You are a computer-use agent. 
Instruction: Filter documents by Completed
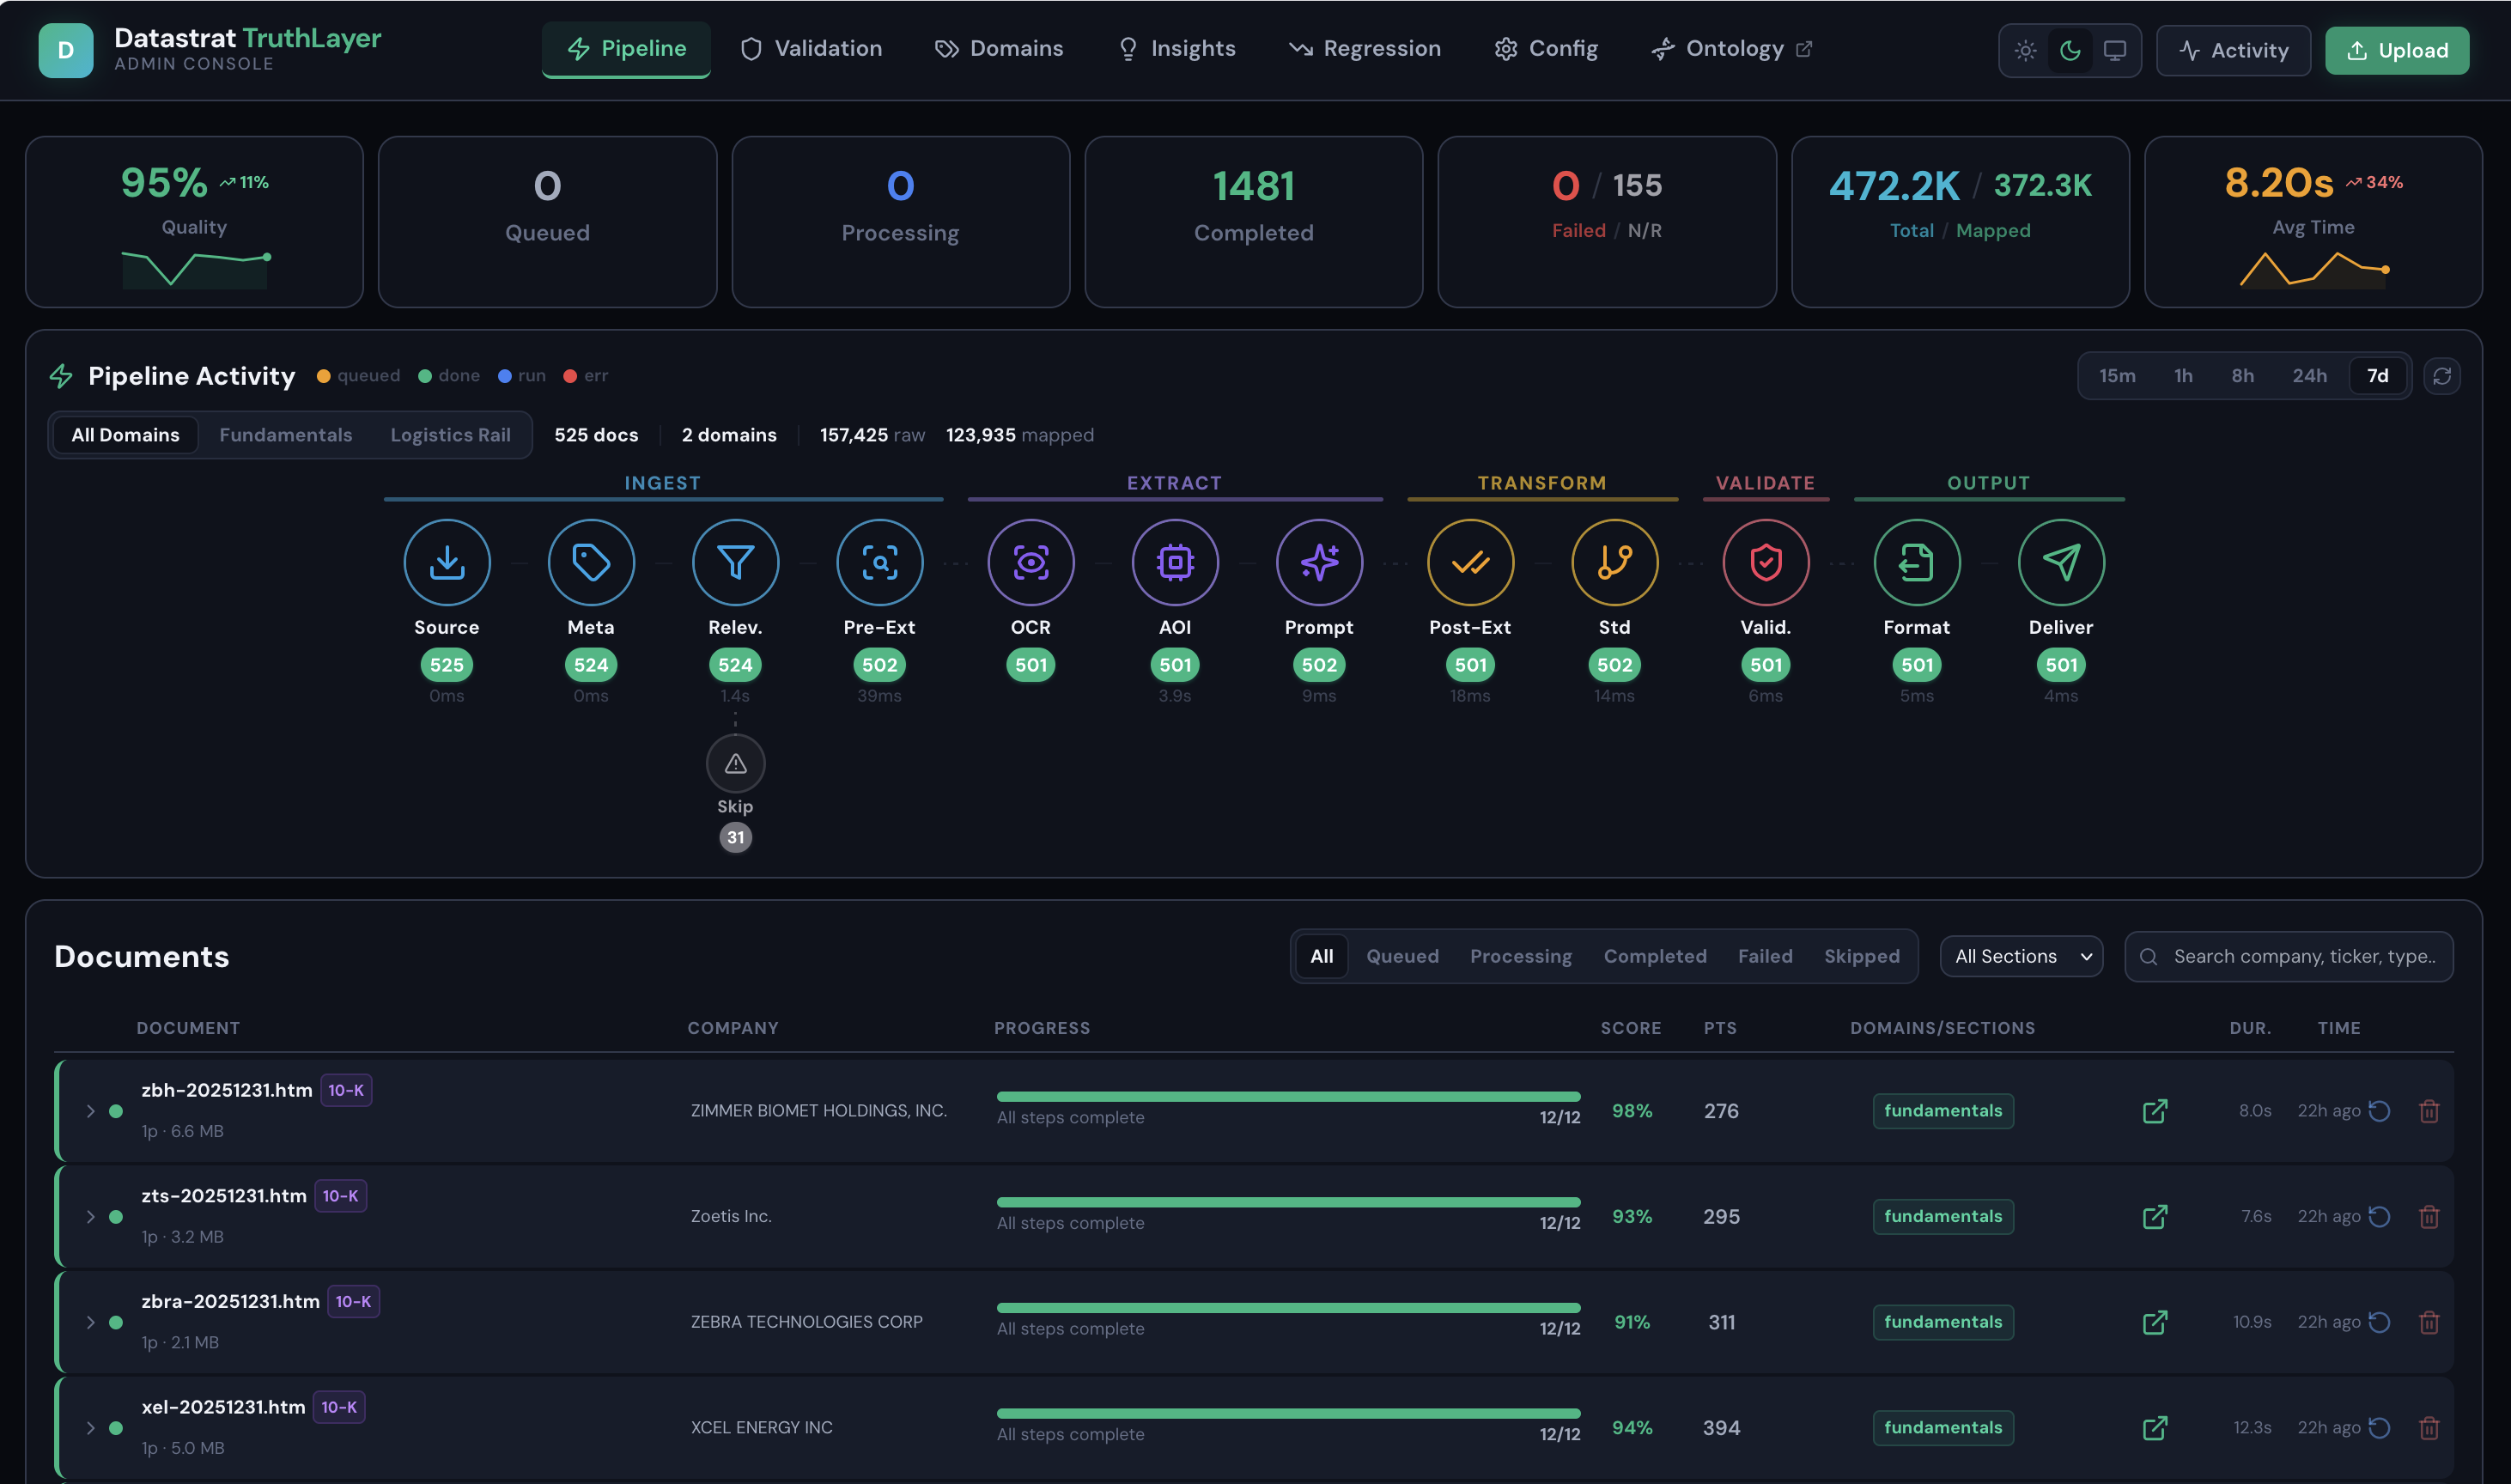pos(1654,957)
